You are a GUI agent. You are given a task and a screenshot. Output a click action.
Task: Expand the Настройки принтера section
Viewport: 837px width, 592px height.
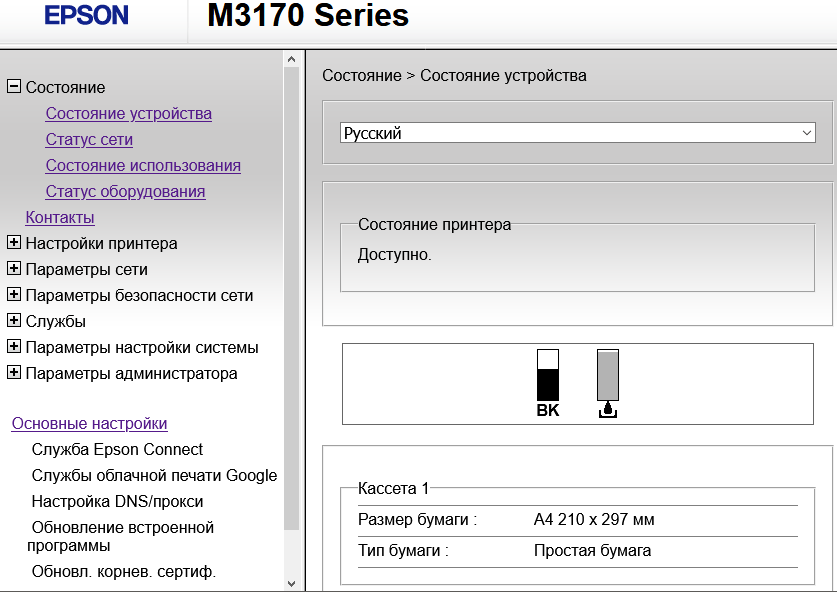click(x=14, y=243)
